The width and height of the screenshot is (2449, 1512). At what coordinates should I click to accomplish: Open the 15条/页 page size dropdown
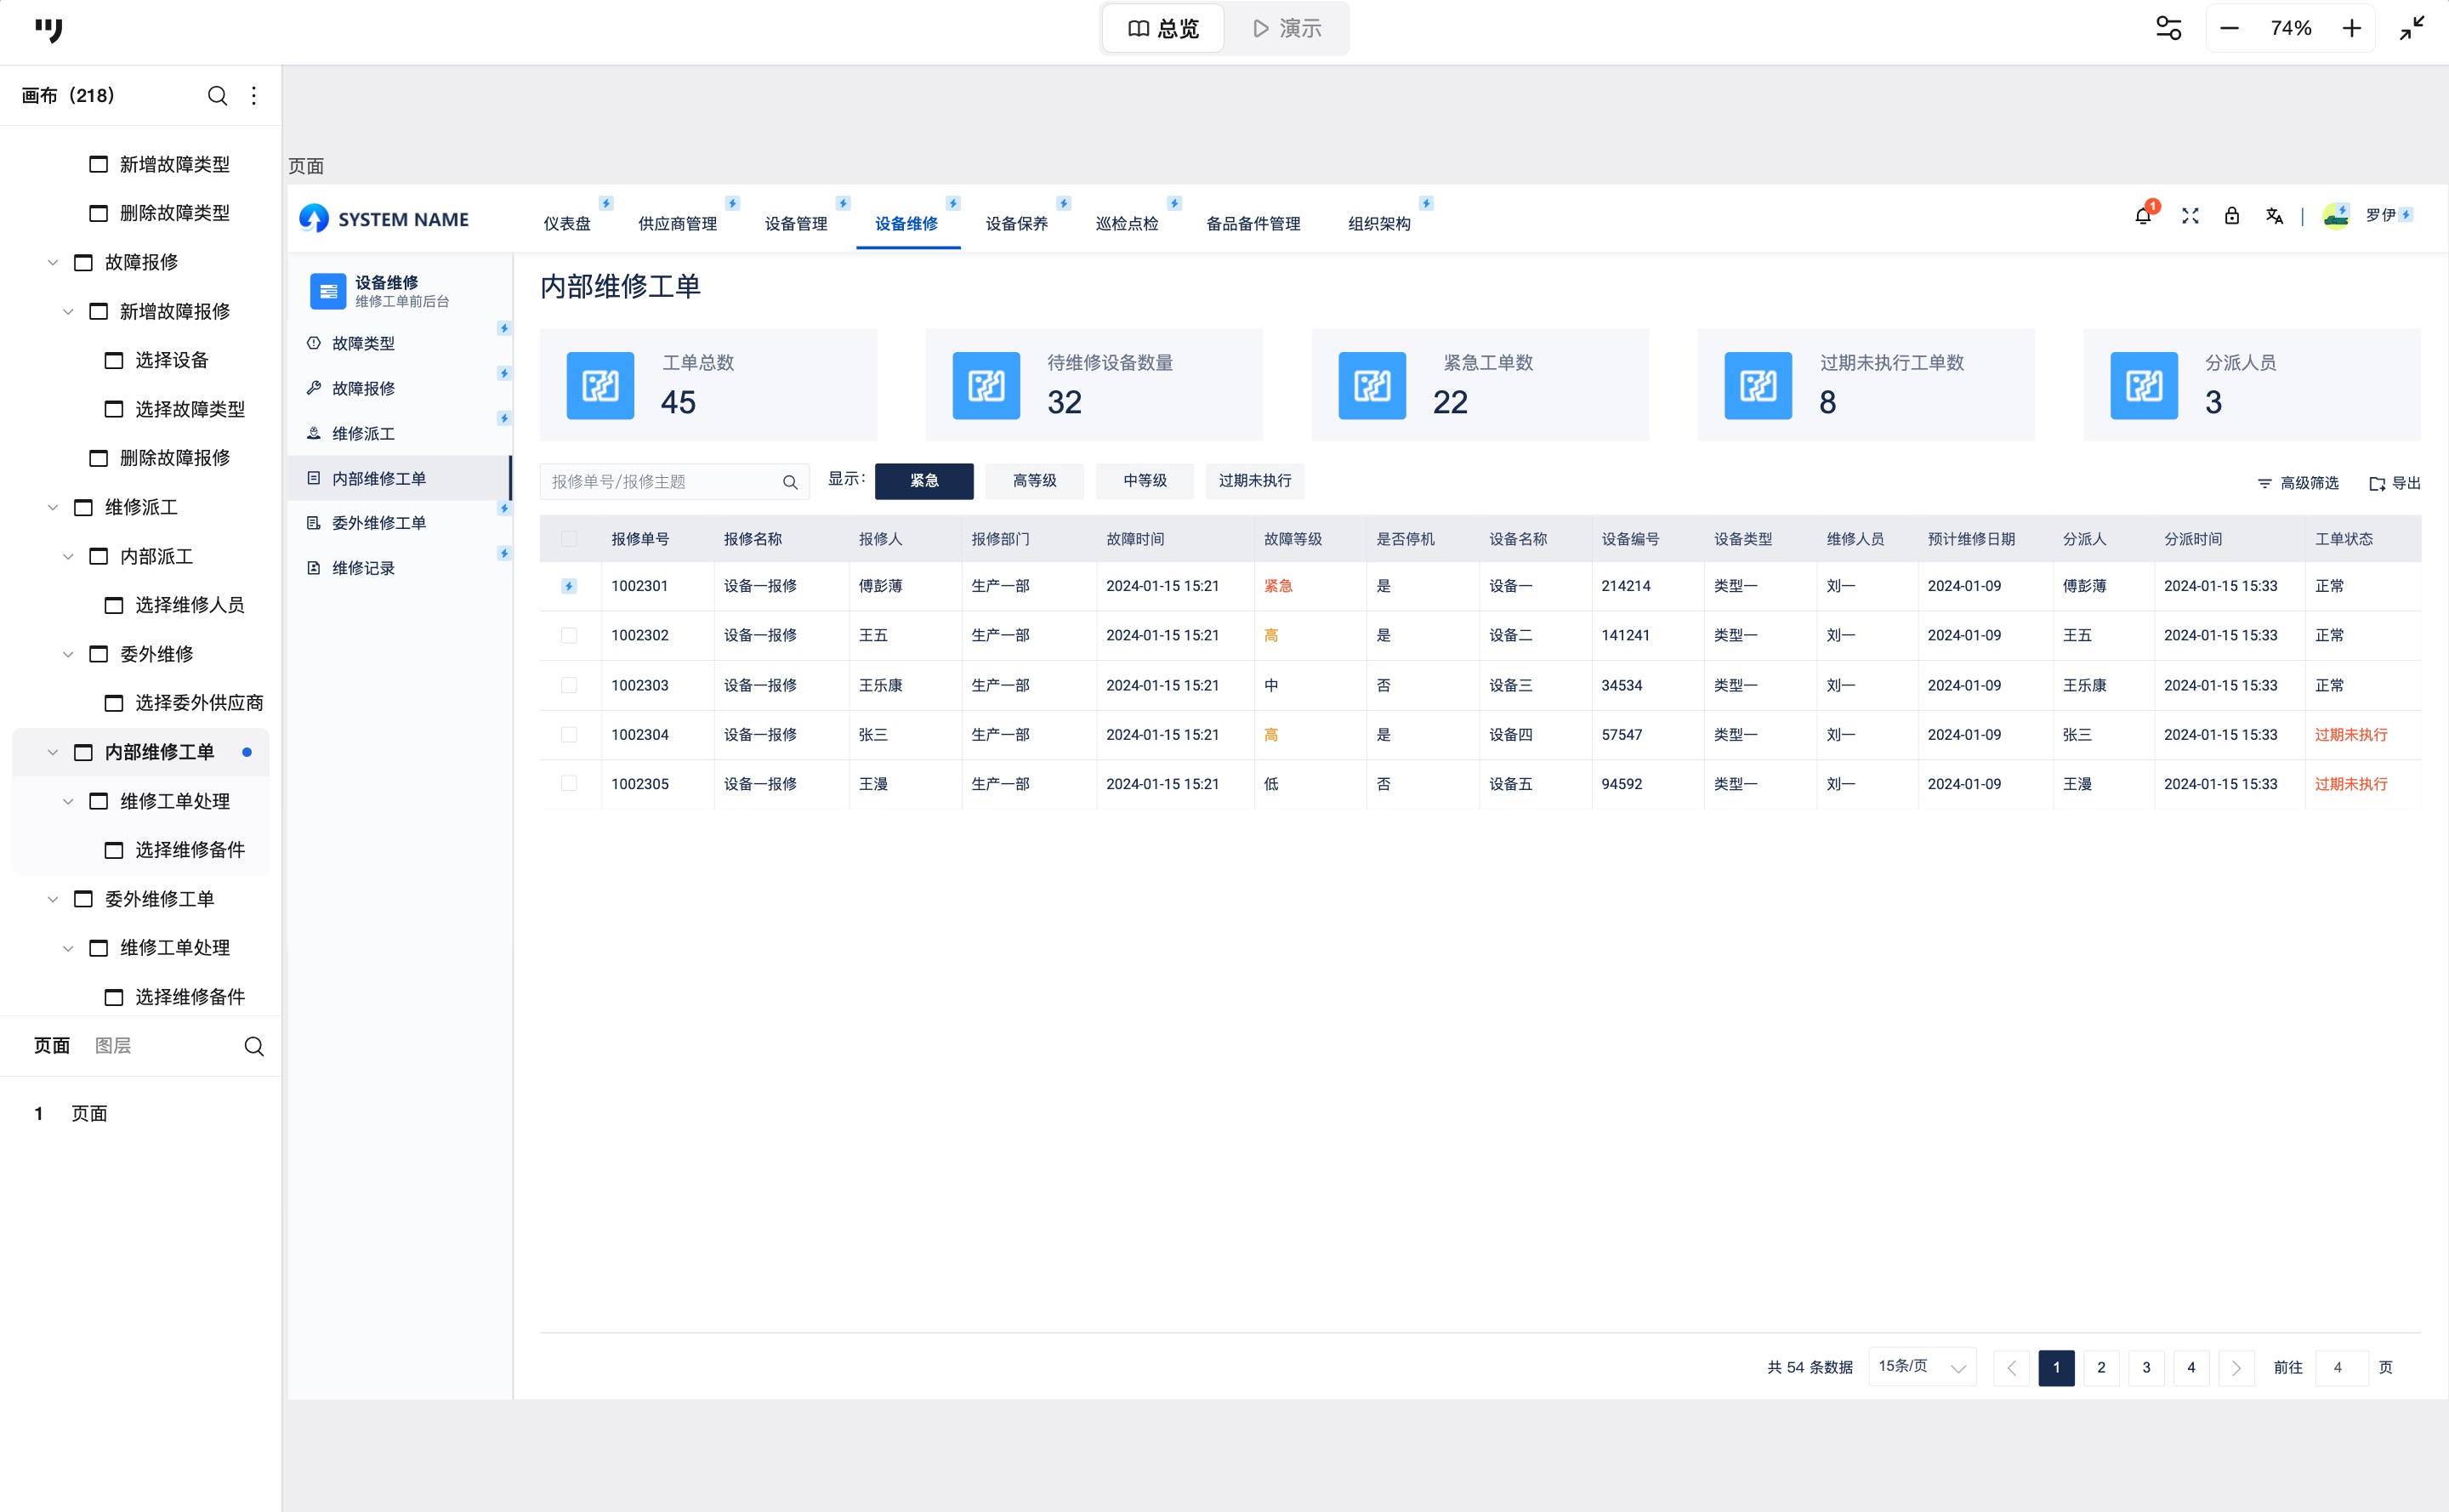[x=1921, y=1367]
